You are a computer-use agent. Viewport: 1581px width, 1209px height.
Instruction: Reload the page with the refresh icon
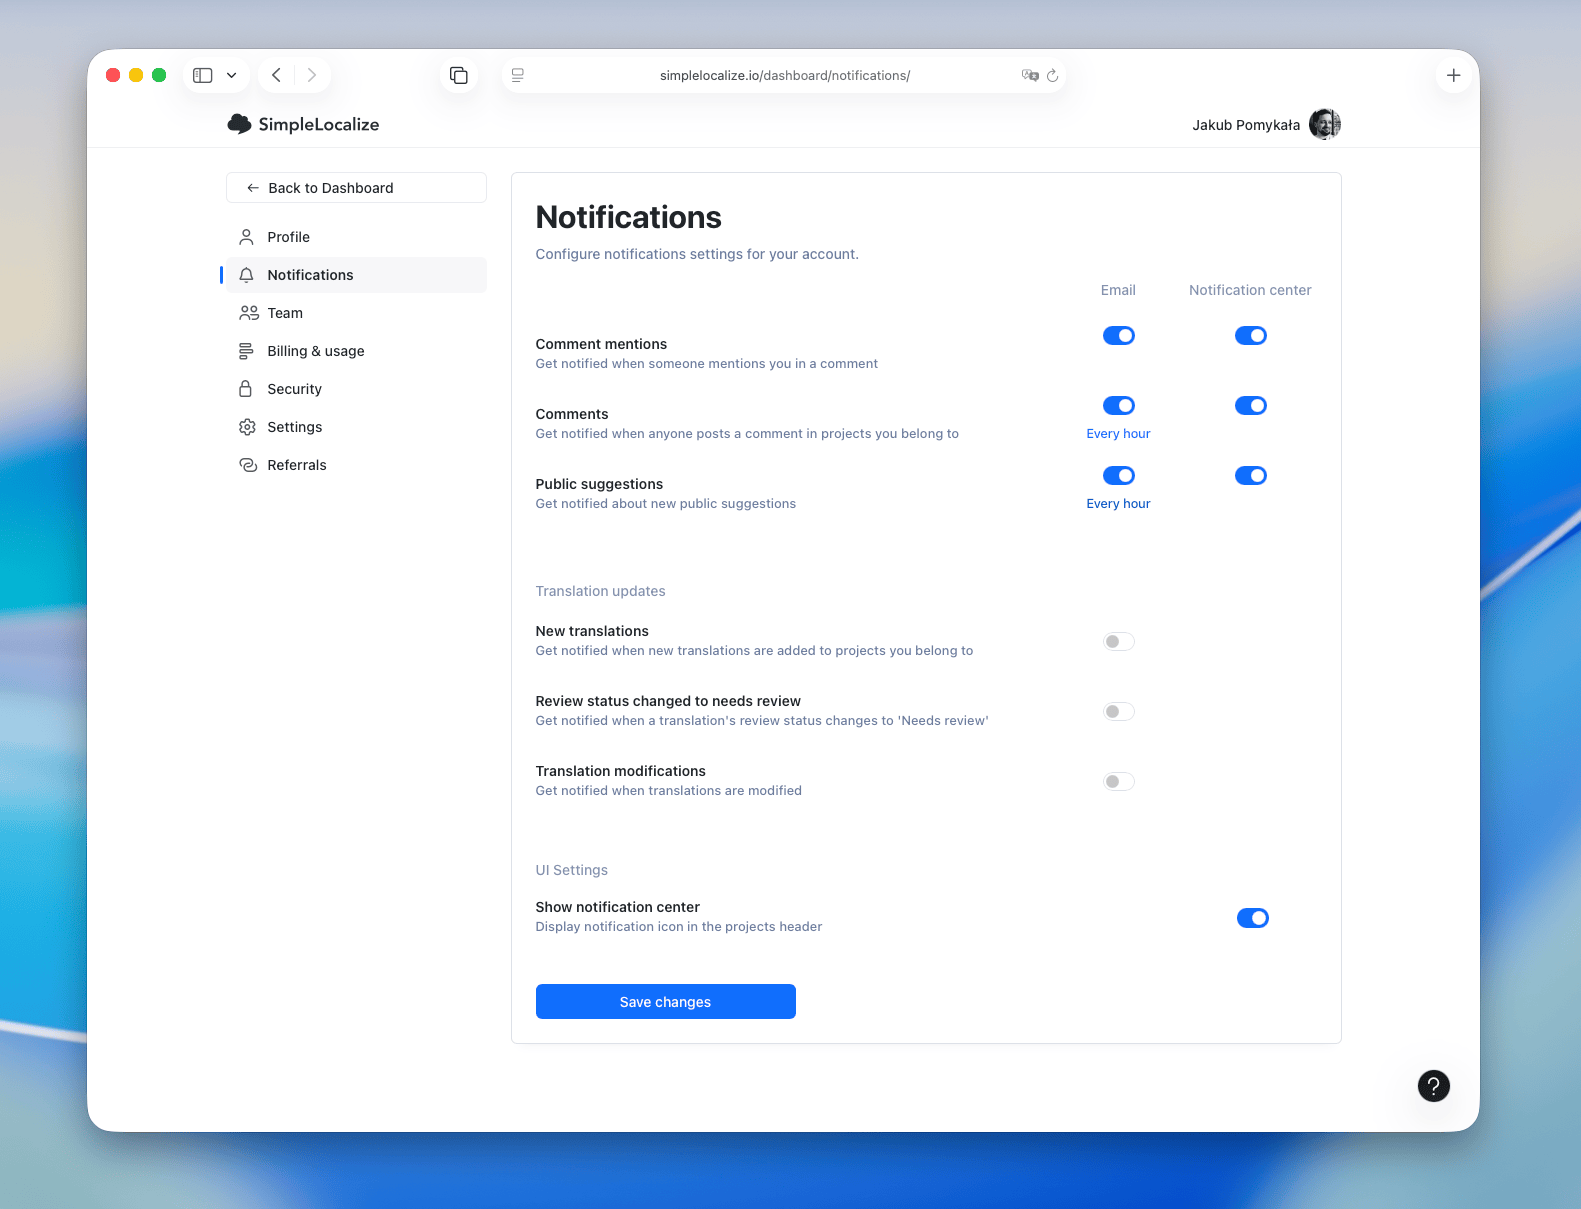point(1053,75)
